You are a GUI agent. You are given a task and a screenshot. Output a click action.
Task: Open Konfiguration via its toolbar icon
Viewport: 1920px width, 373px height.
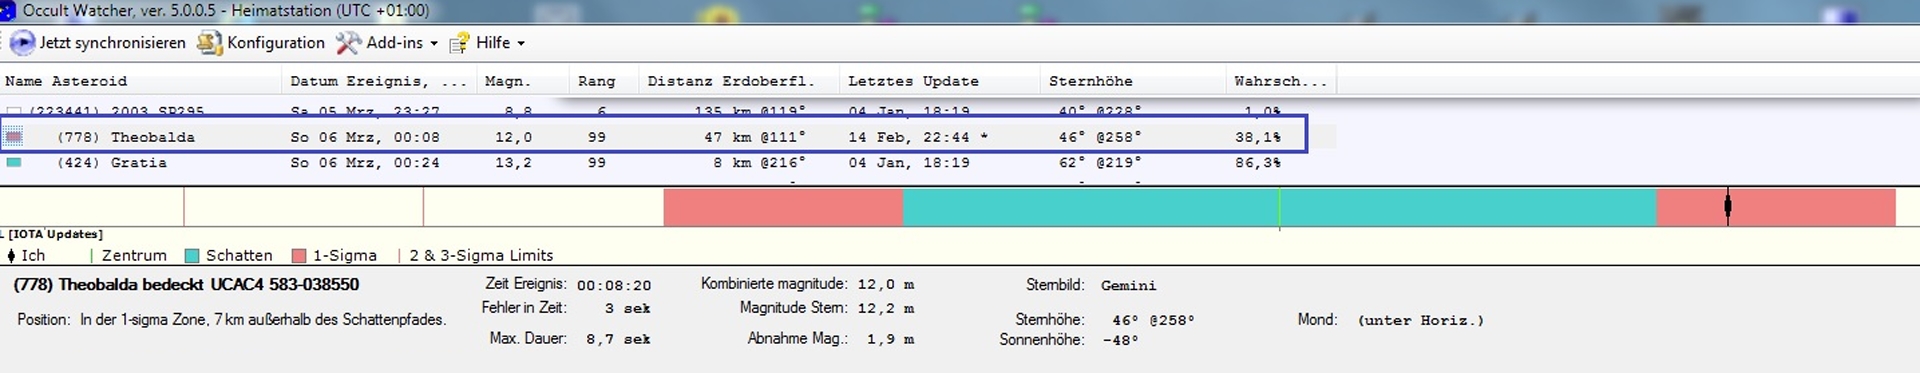[x=209, y=43]
